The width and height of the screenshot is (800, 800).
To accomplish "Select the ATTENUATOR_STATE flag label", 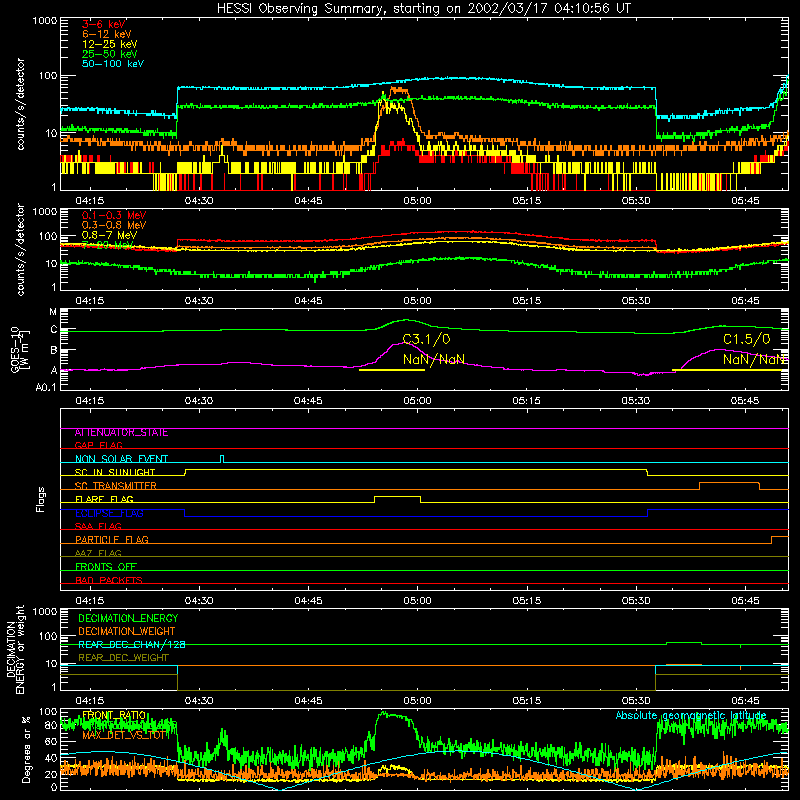I will (x=121, y=432).
